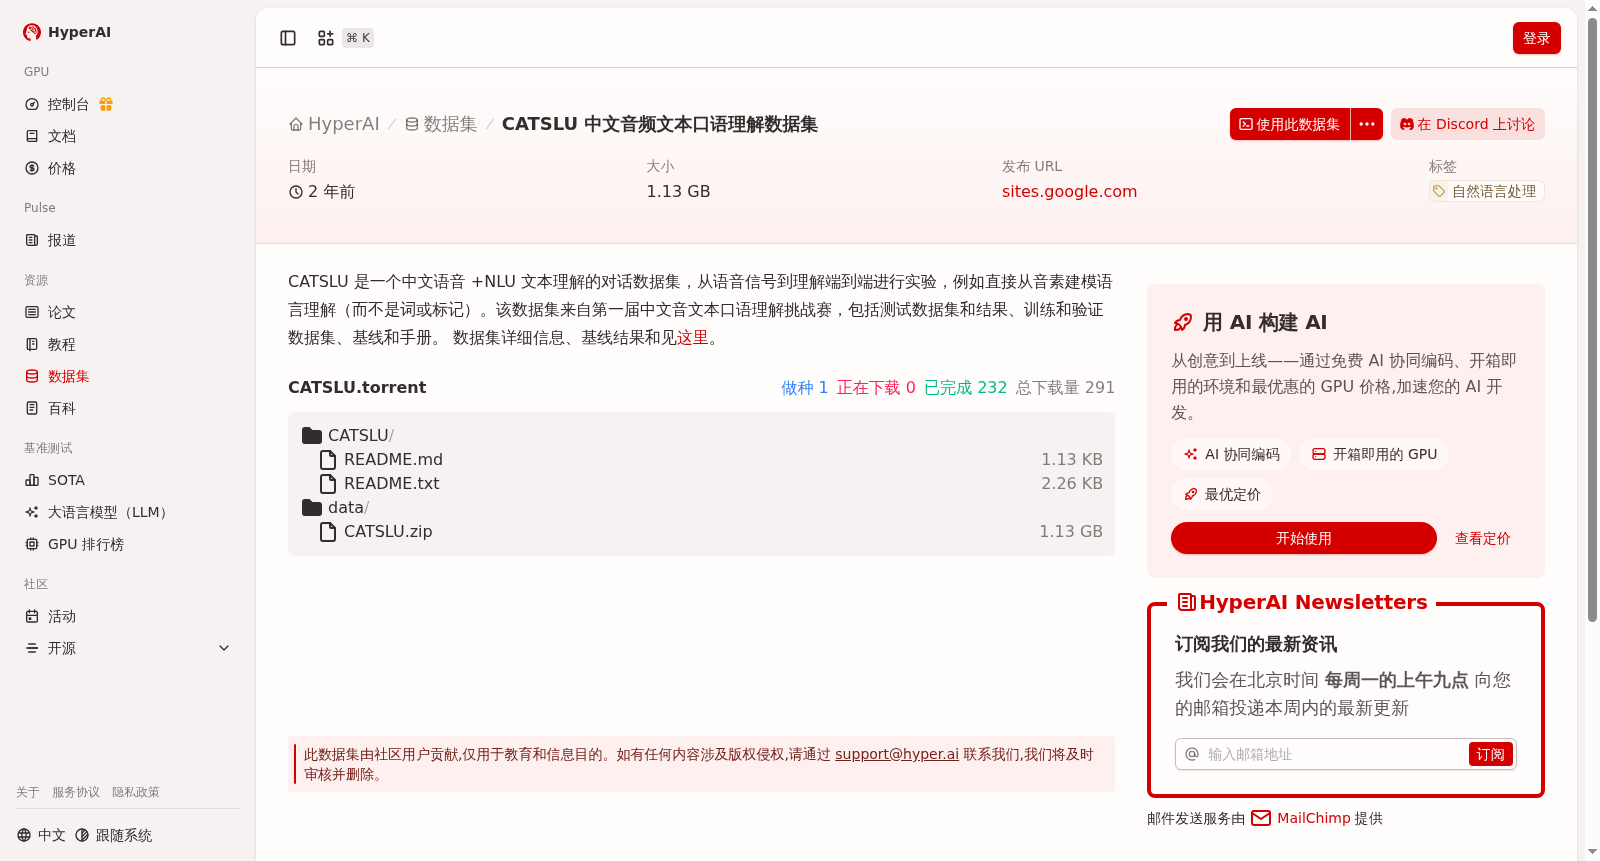Click HyperAI in the breadcrumb
Screen dimensions: 1600x861
pos(344,124)
